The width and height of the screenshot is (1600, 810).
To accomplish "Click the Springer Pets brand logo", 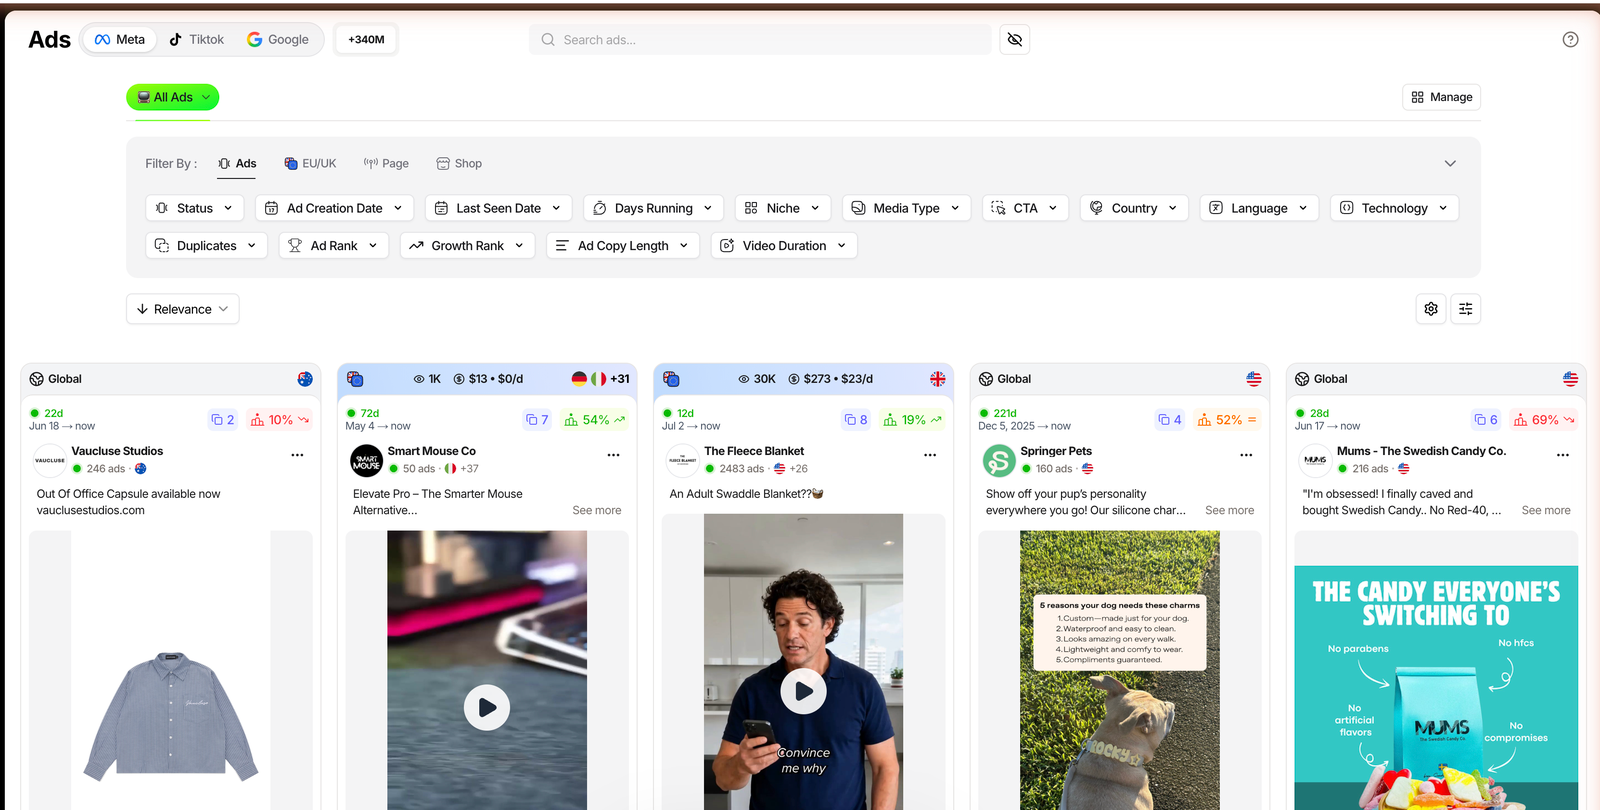I will click(999, 460).
